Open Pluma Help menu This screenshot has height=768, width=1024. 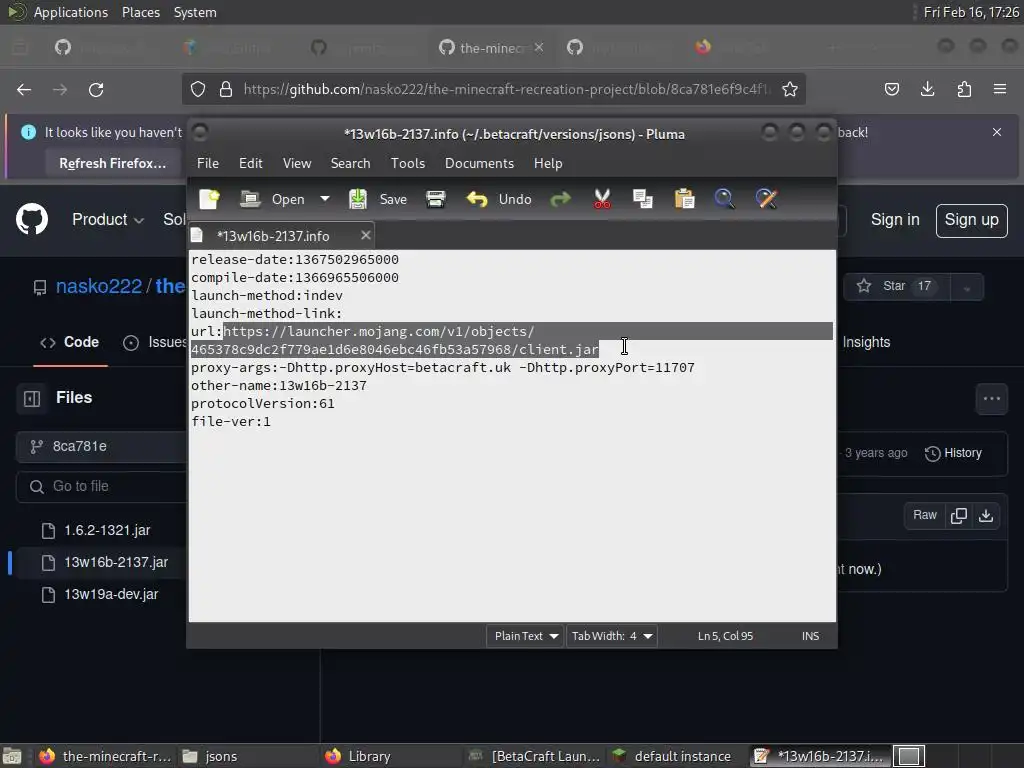coord(548,163)
